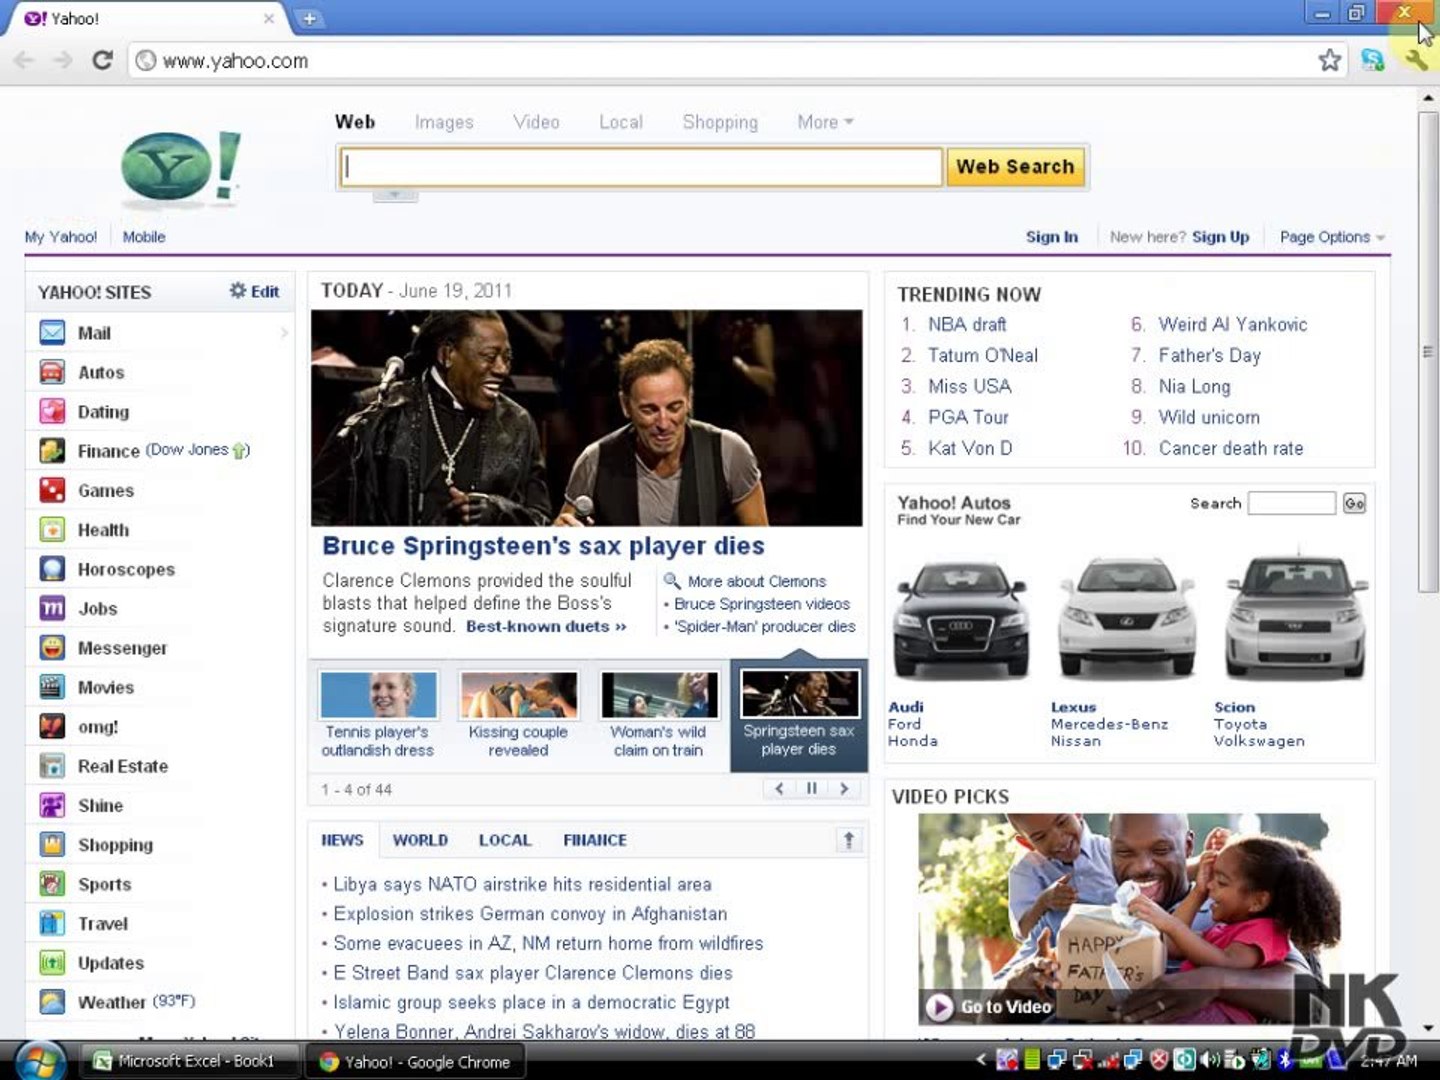Click the Games dice icon
Viewport: 1440px width, 1080px height.
click(52, 490)
